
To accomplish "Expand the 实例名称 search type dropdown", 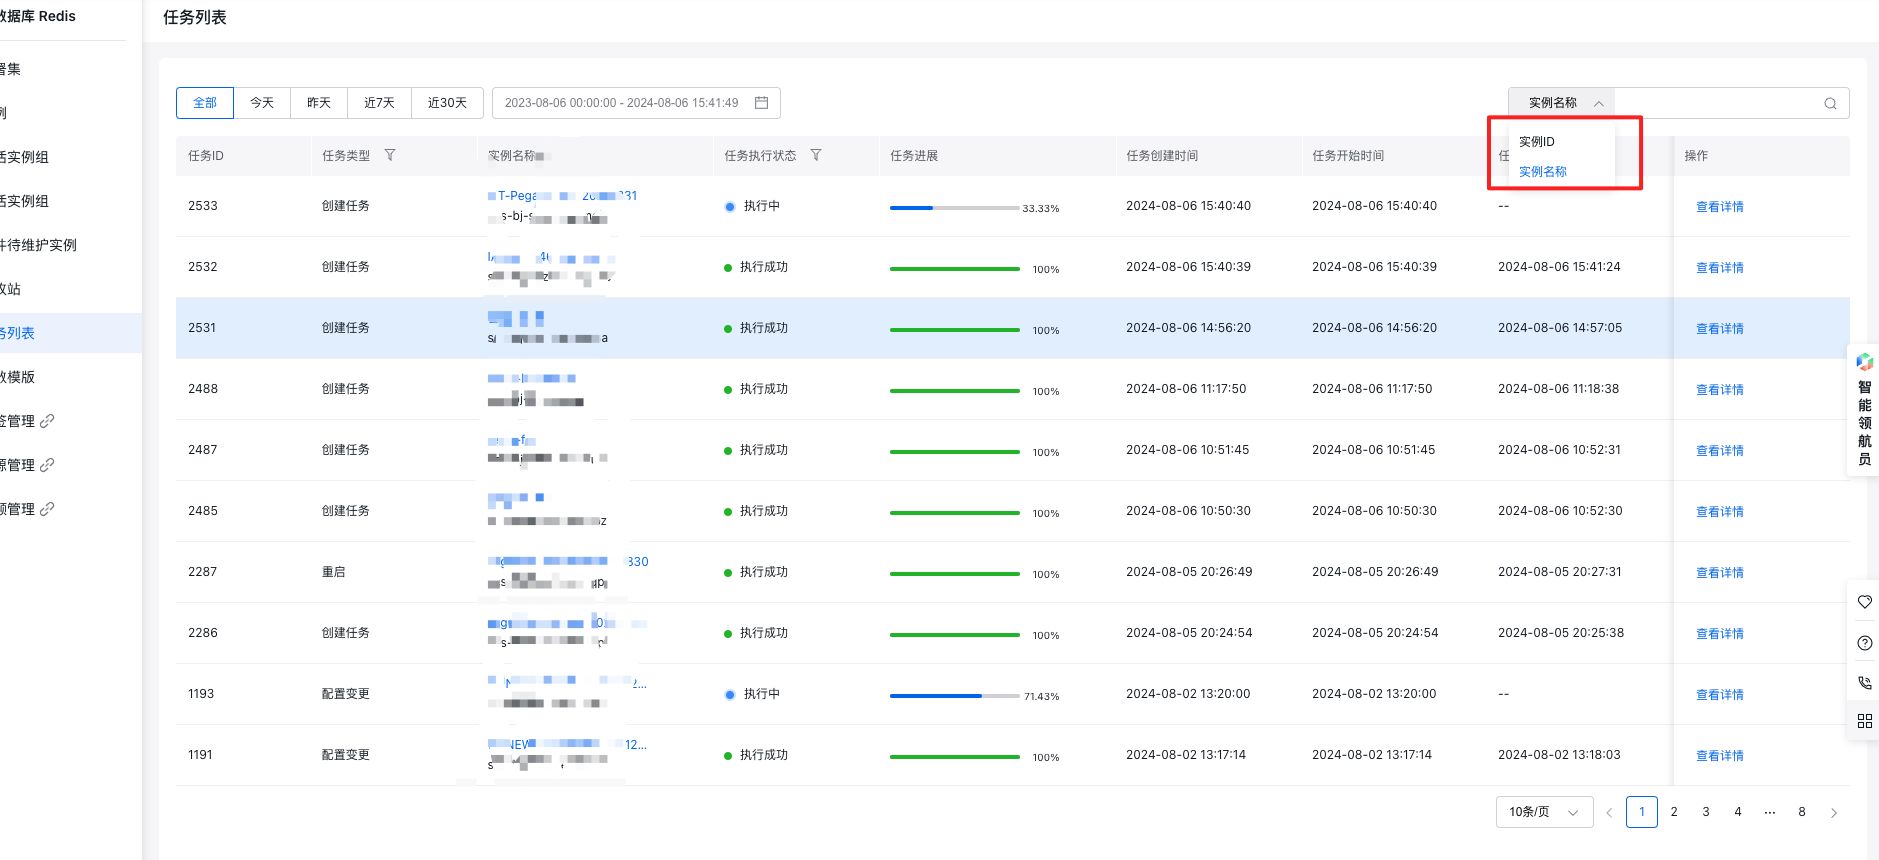I will click(1561, 103).
